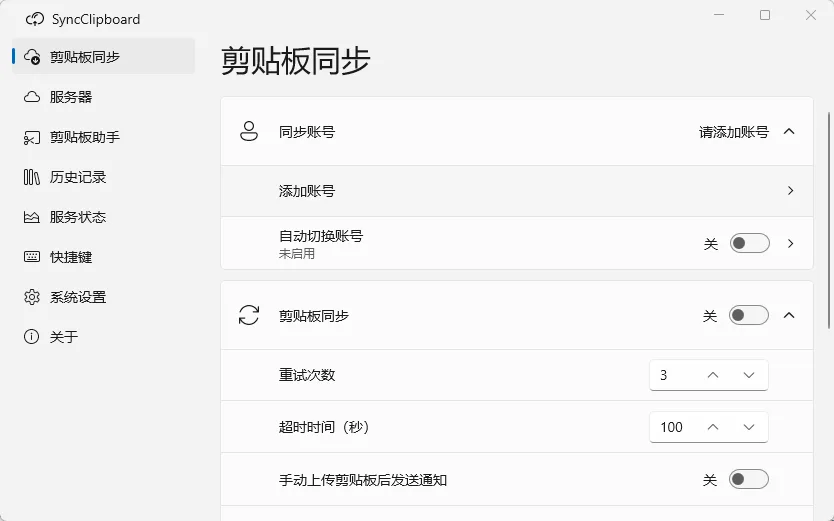
Task: Click the clipboard sync cloud icon in sidebar
Action: [32, 56]
